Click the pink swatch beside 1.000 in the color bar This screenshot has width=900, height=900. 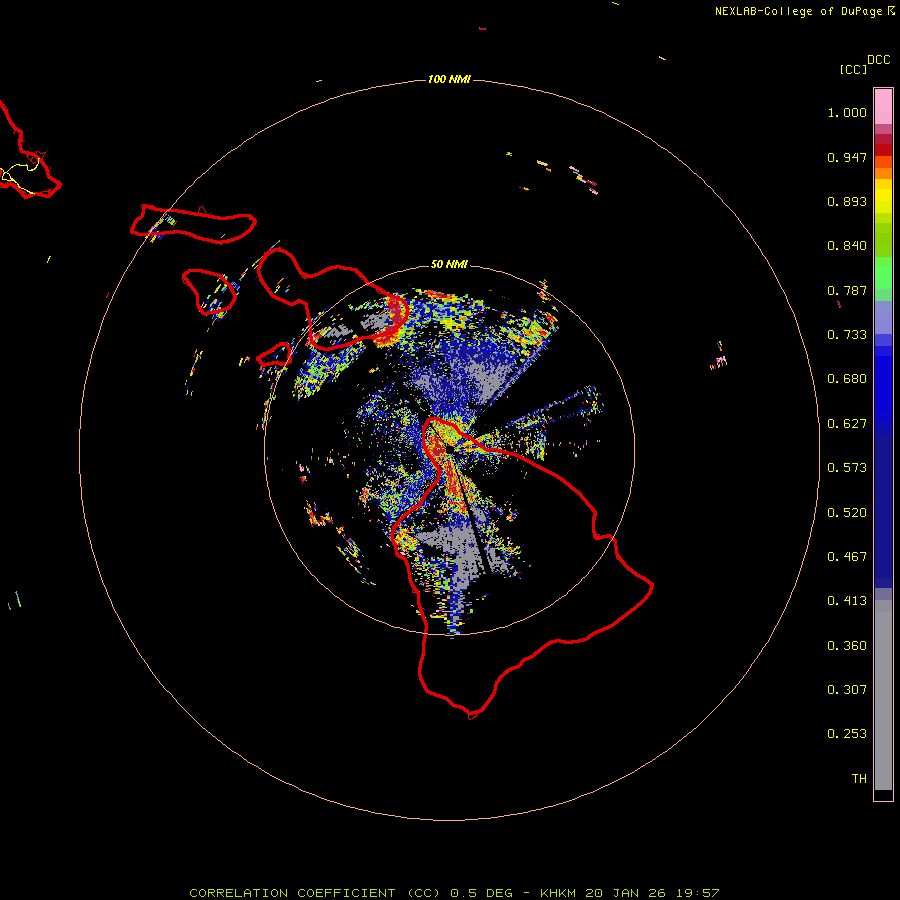[x=883, y=107]
